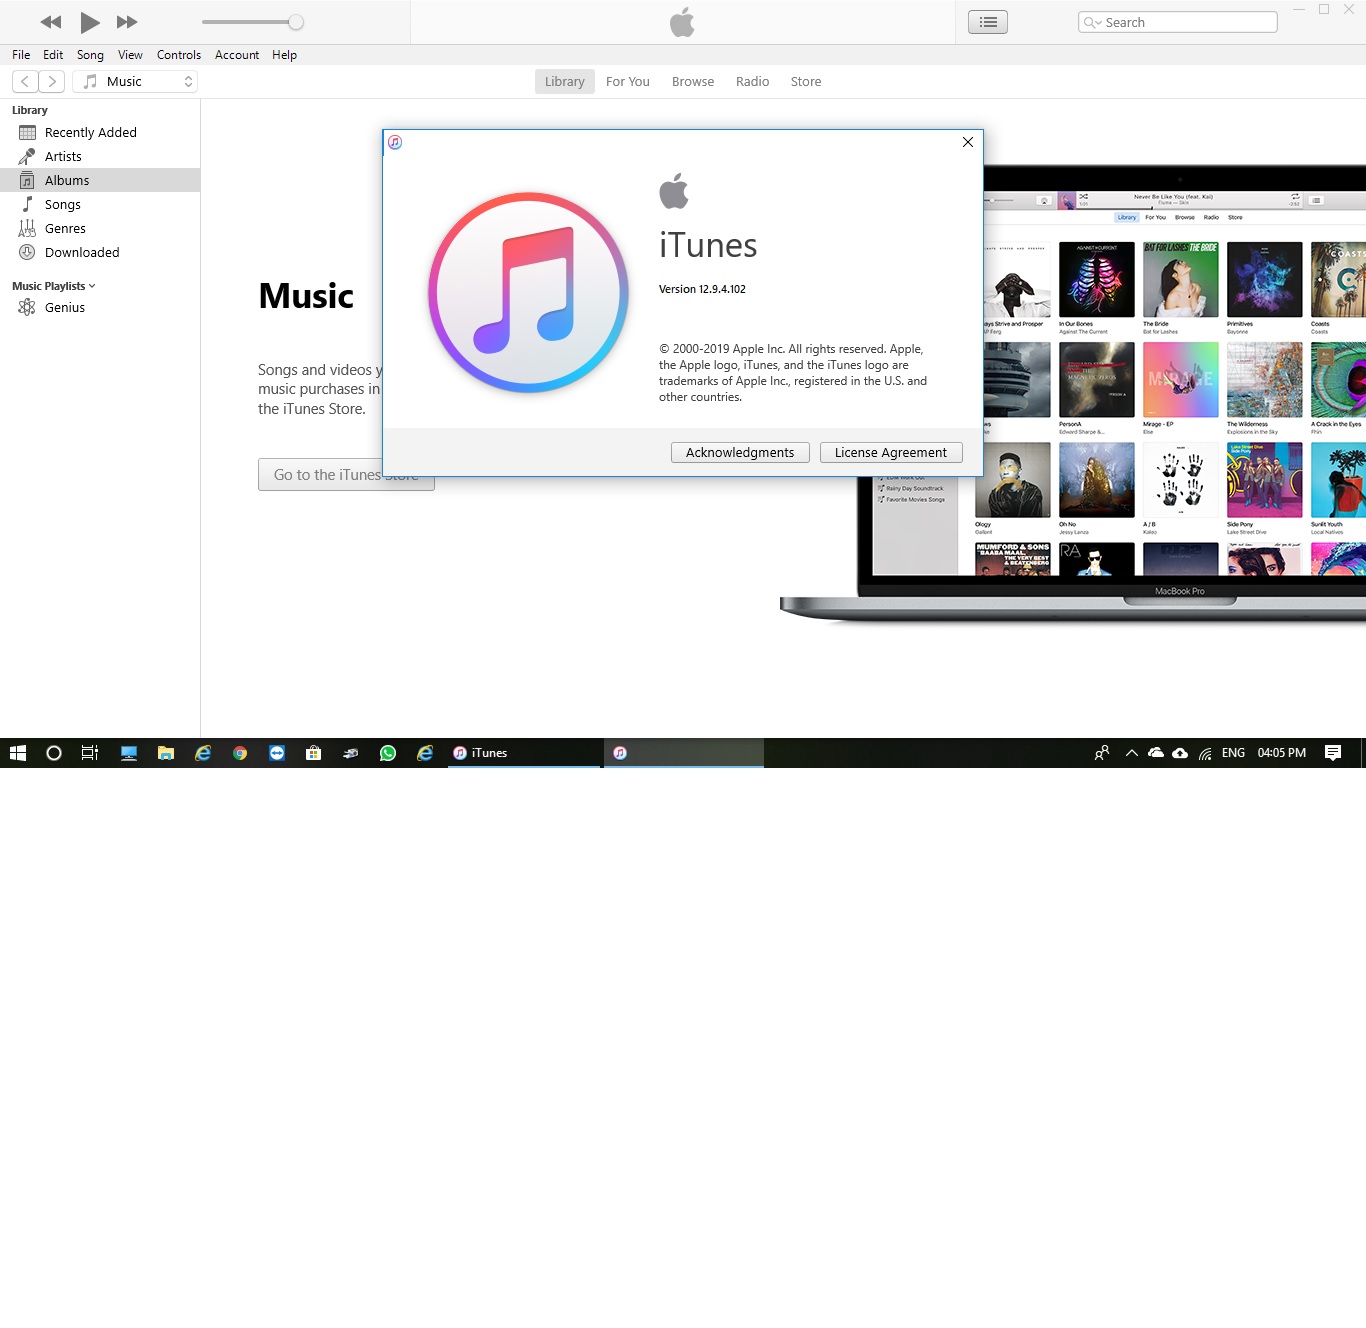Open the Edit menu

[x=53, y=55]
